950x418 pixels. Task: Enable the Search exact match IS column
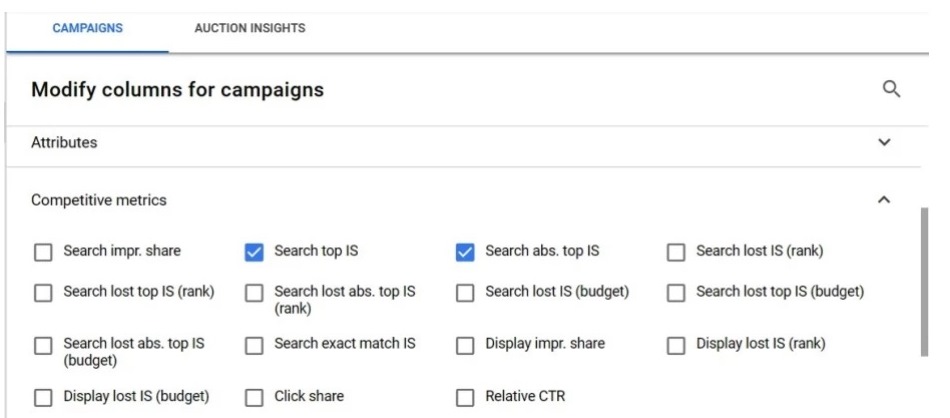[x=255, y=345]
